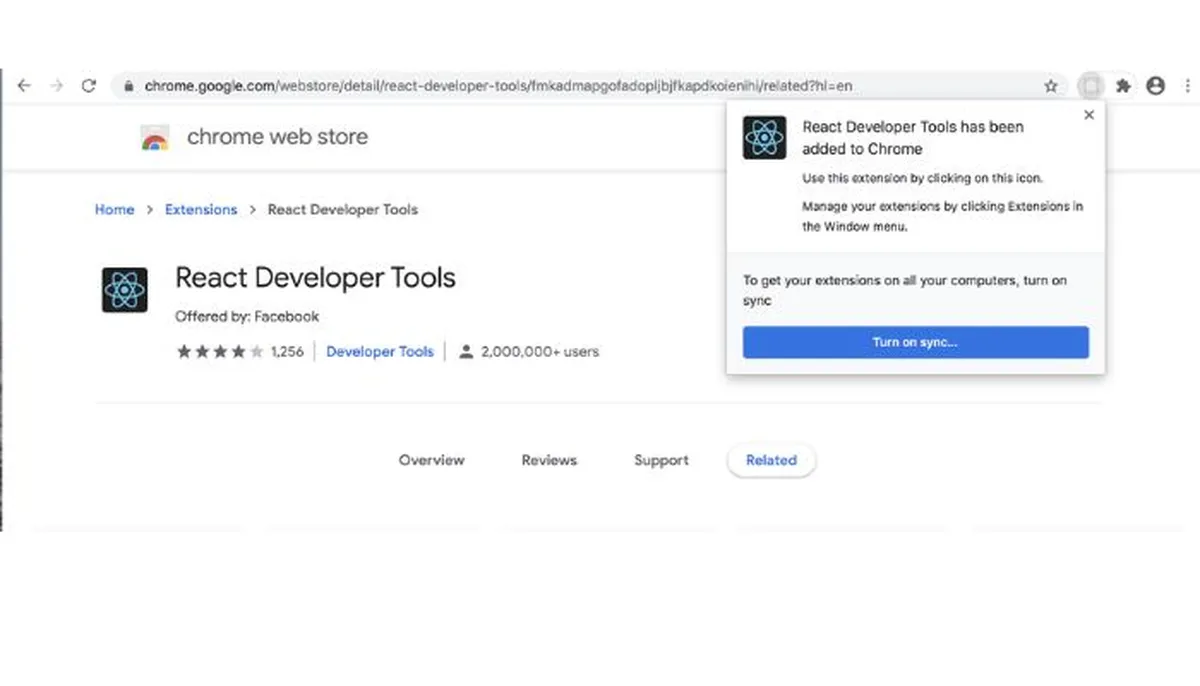Click the 'Offered by: Facebook' text

coord(247,317)
